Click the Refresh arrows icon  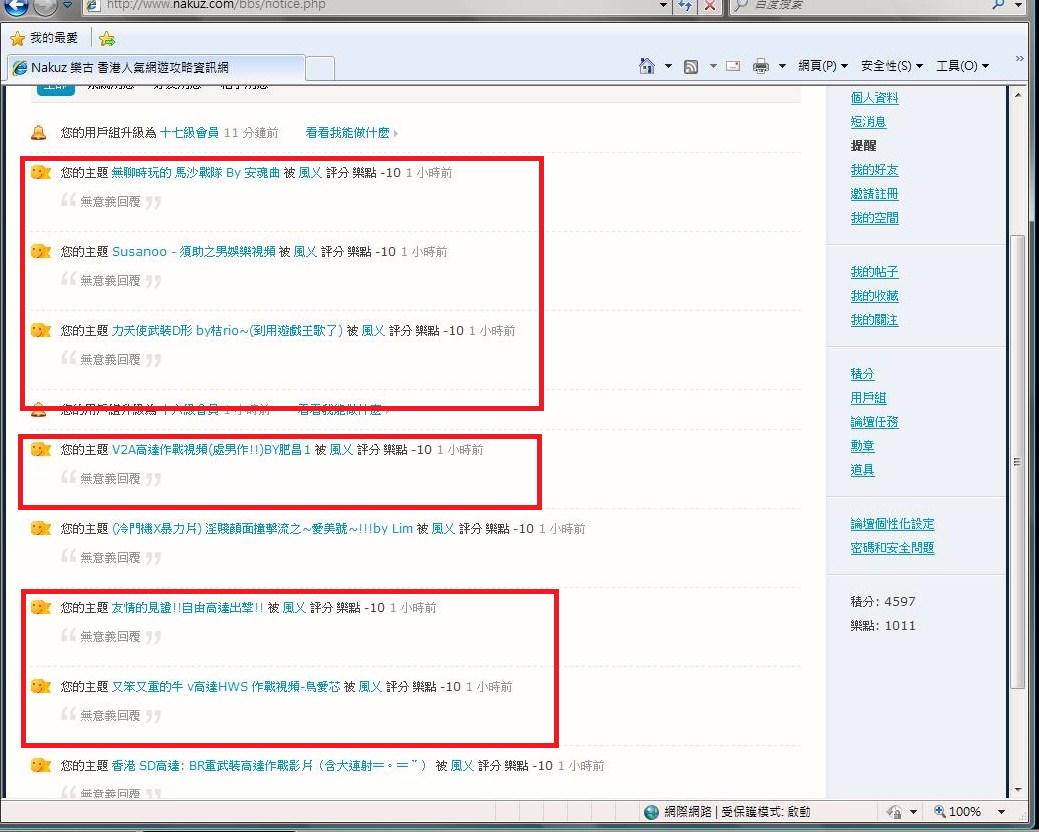[x=685, y=5]
